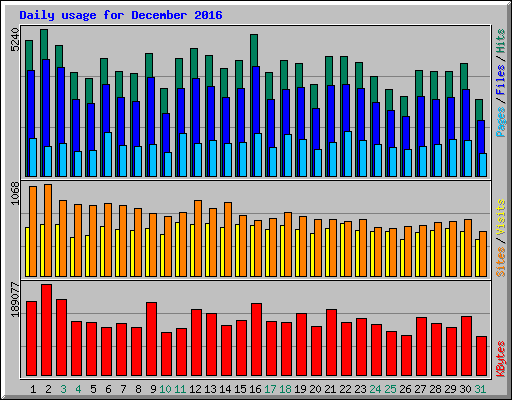Click the green hits bar for day 16
The height and width of the screenshot is (400, 512).
(x=254, y=50)
